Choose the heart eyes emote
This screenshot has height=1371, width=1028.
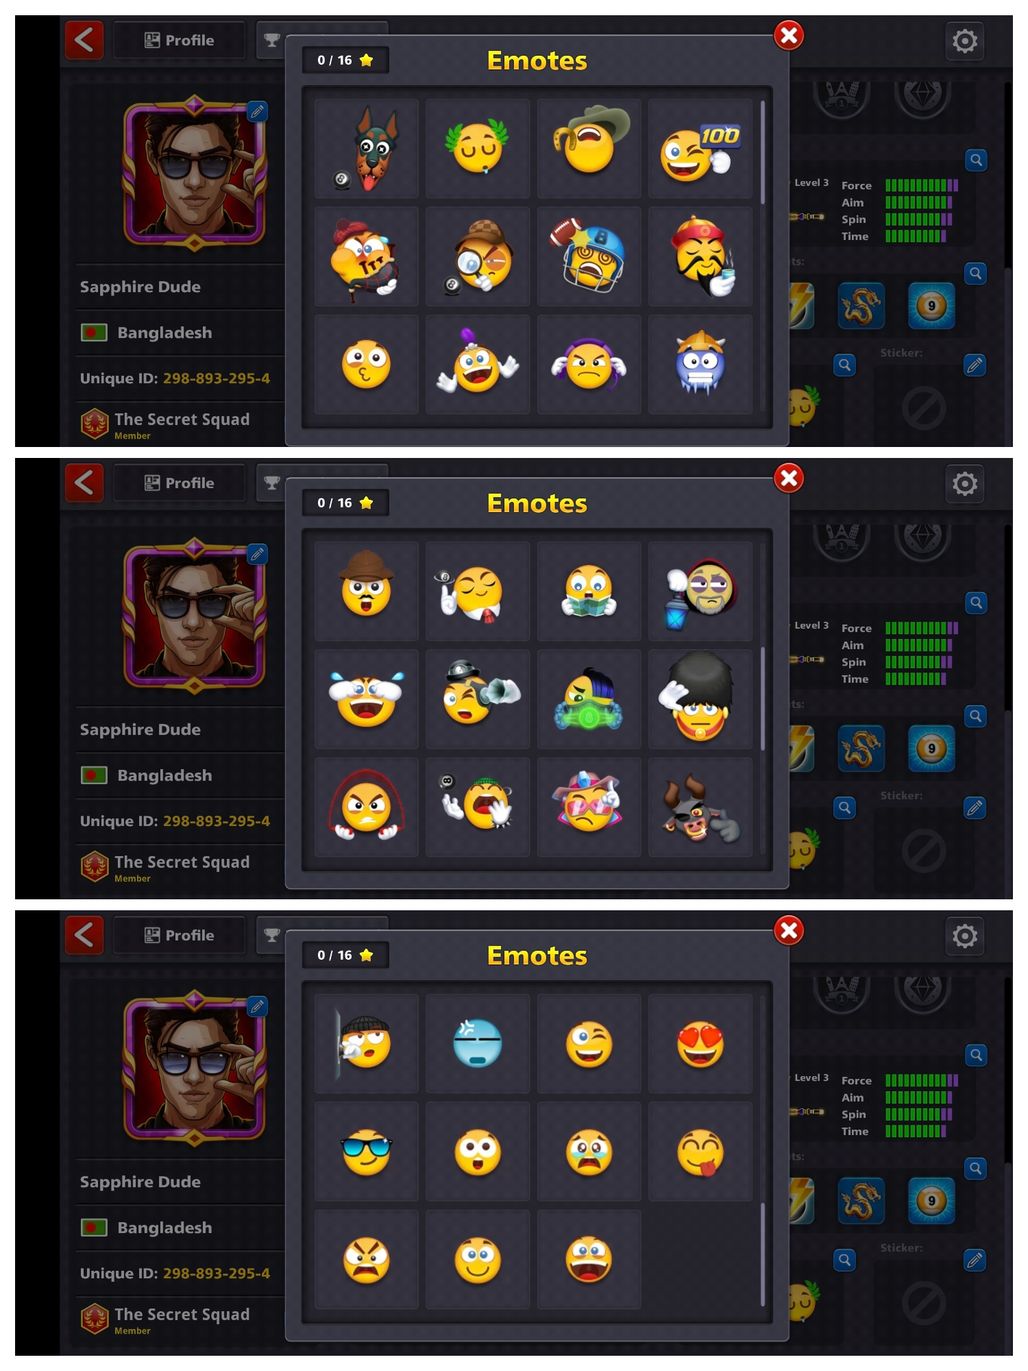pos(700,1043)
